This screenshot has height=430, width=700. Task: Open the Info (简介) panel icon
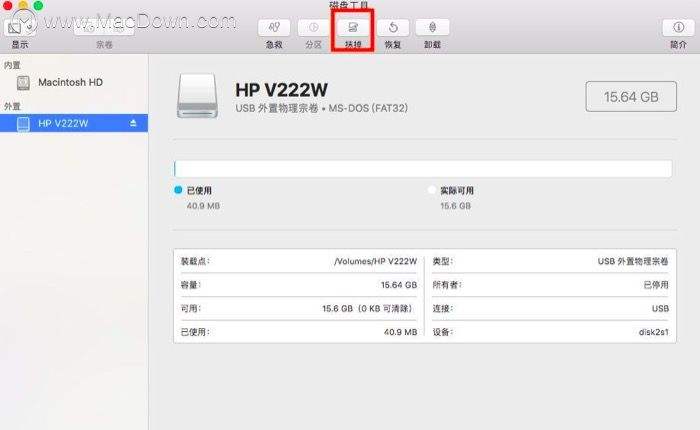pyautogui.click(x=678, y=28)
